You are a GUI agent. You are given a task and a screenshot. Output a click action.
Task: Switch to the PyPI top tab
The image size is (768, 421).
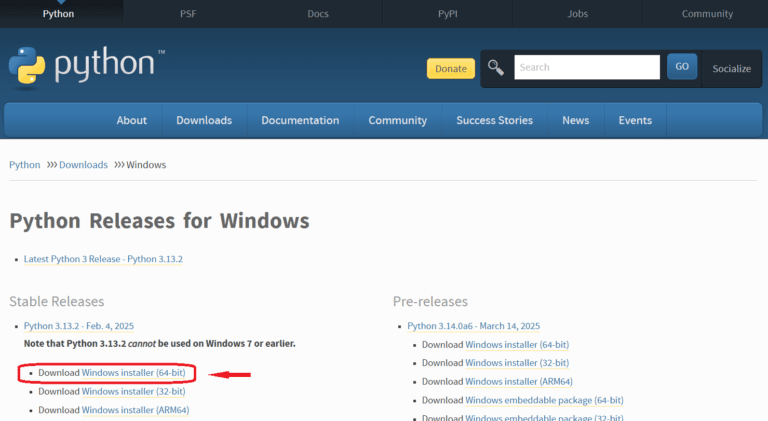tap(447, 14)
